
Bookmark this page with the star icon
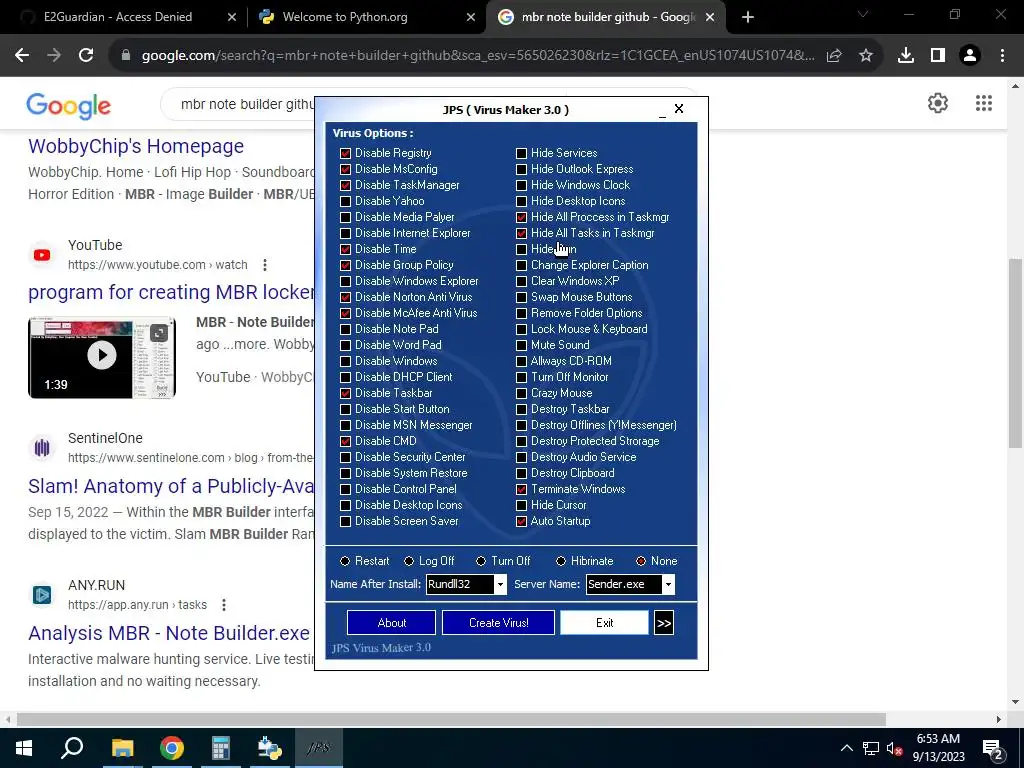tap(866, 56)
